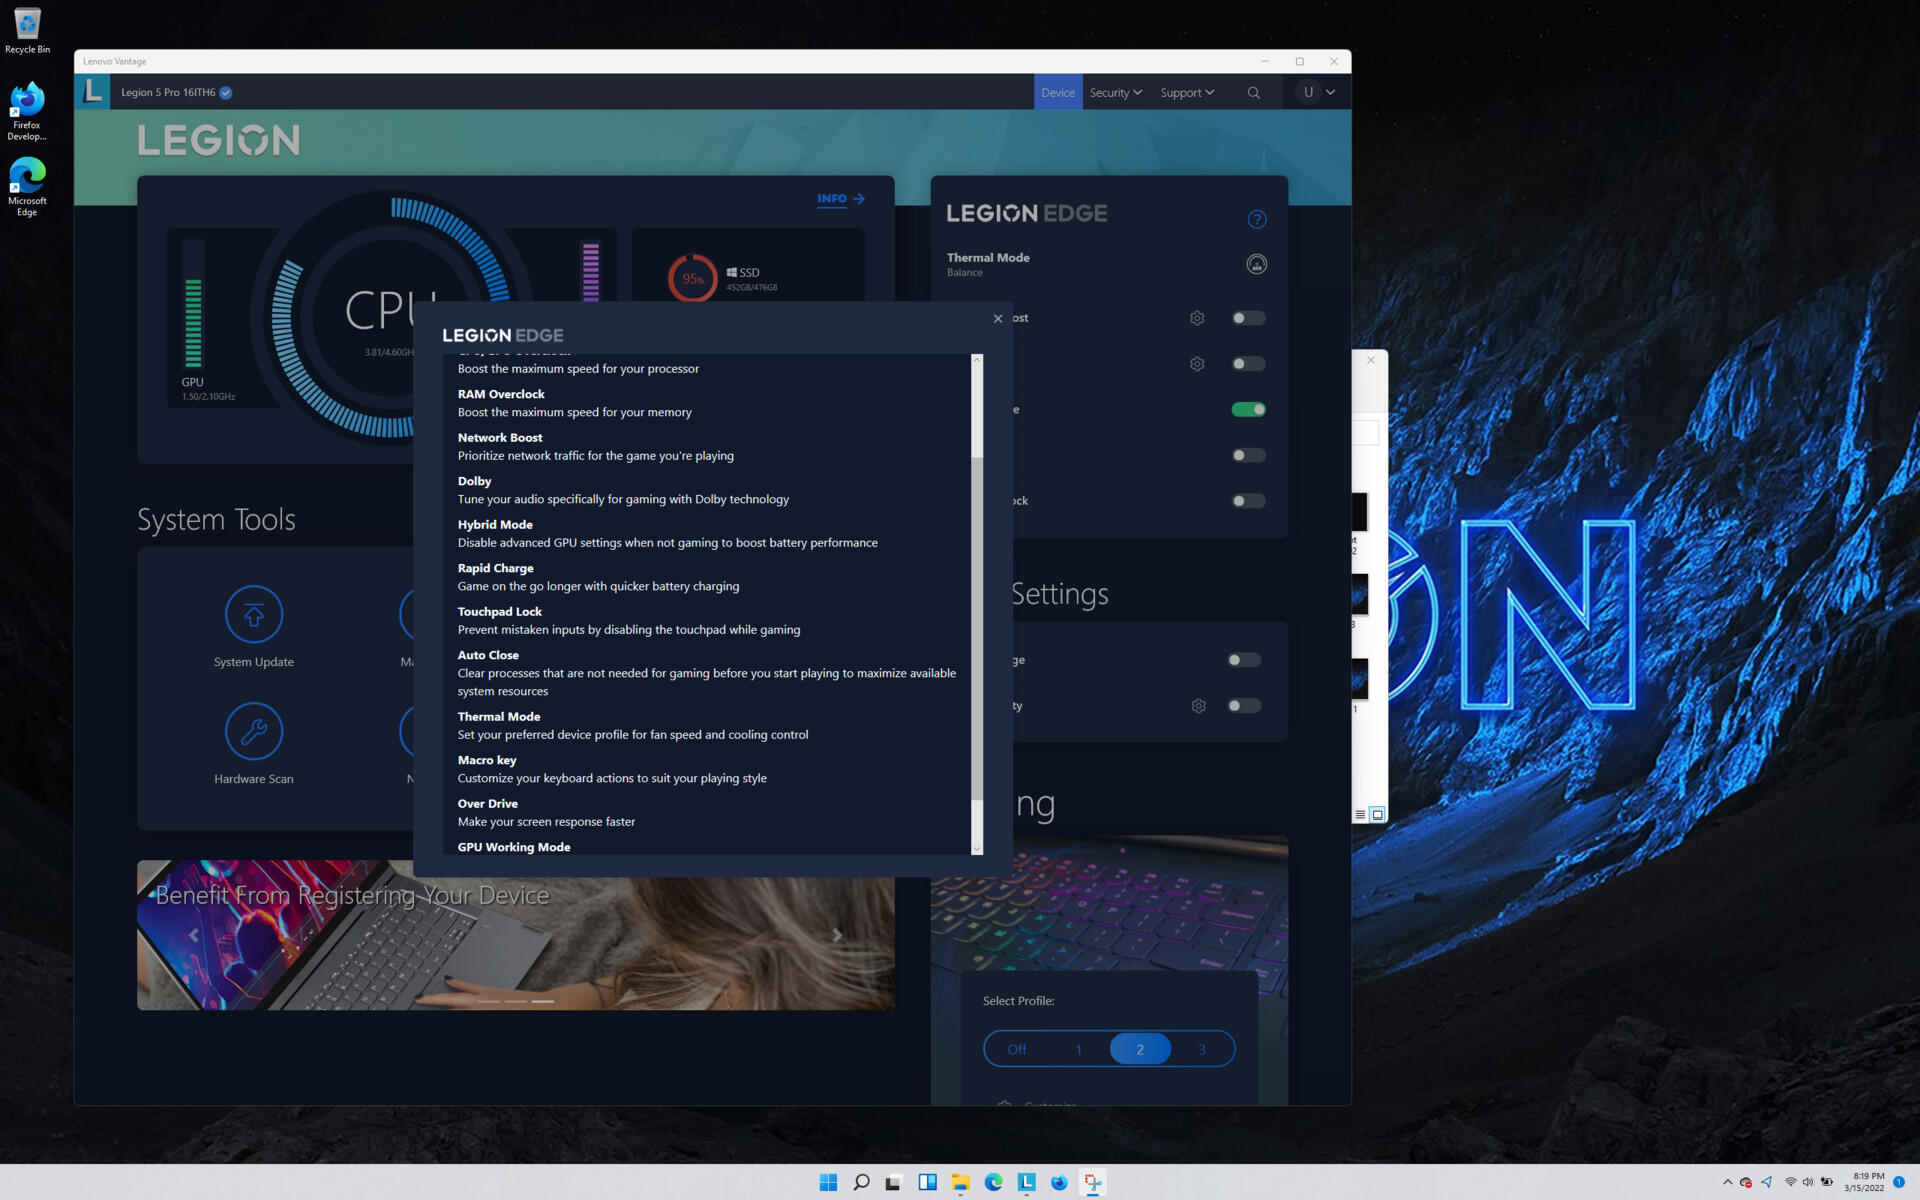The height and width of the screenshot is (1200, 1920).
Task: Switch to the Device tab
Action: coord(1058,92)
